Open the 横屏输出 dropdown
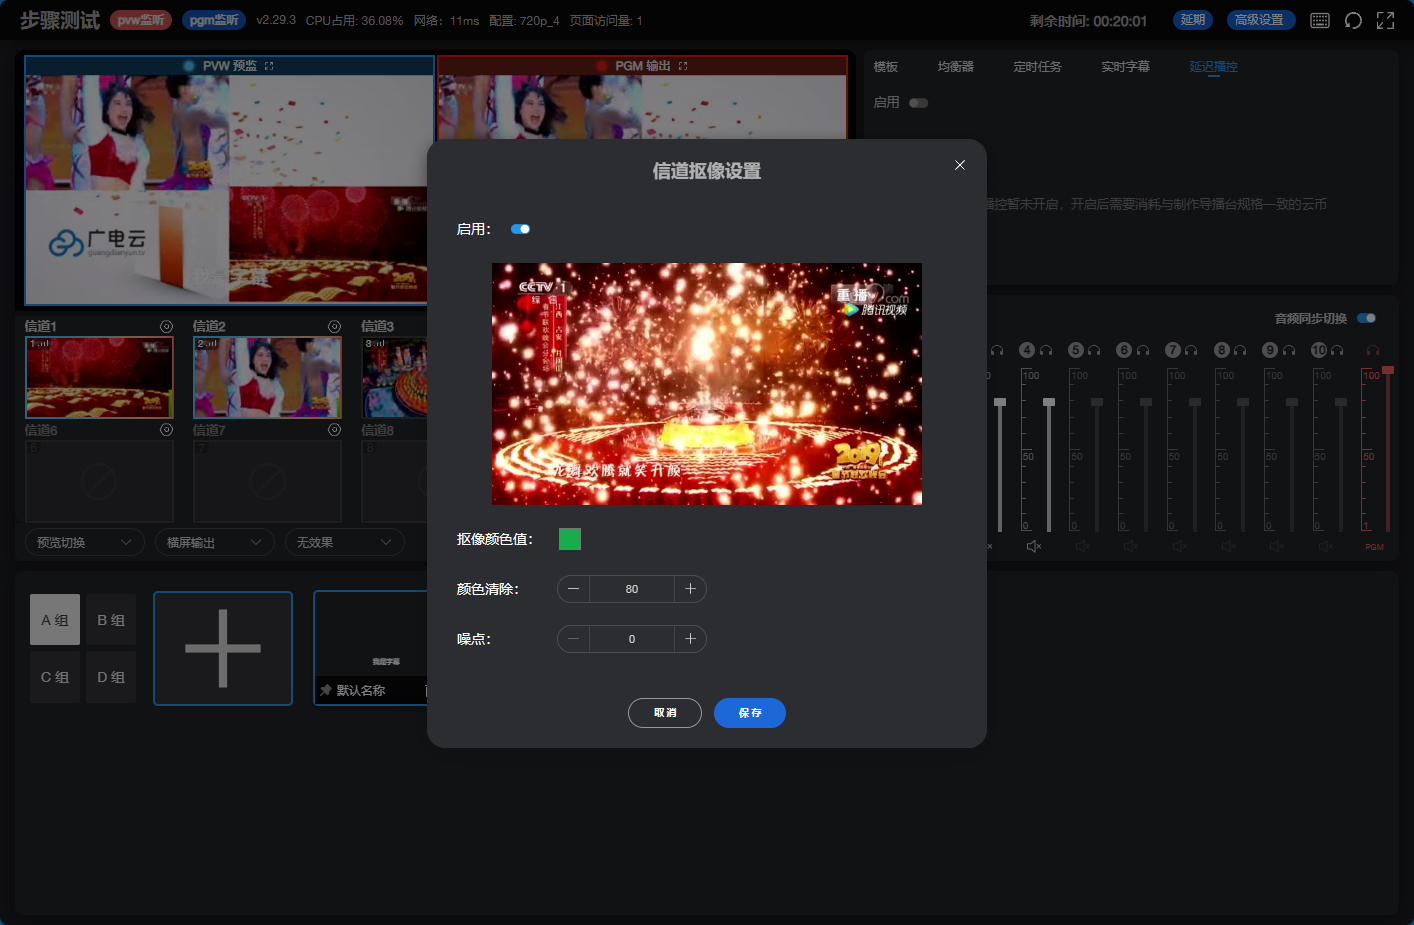 click(214, 542)
